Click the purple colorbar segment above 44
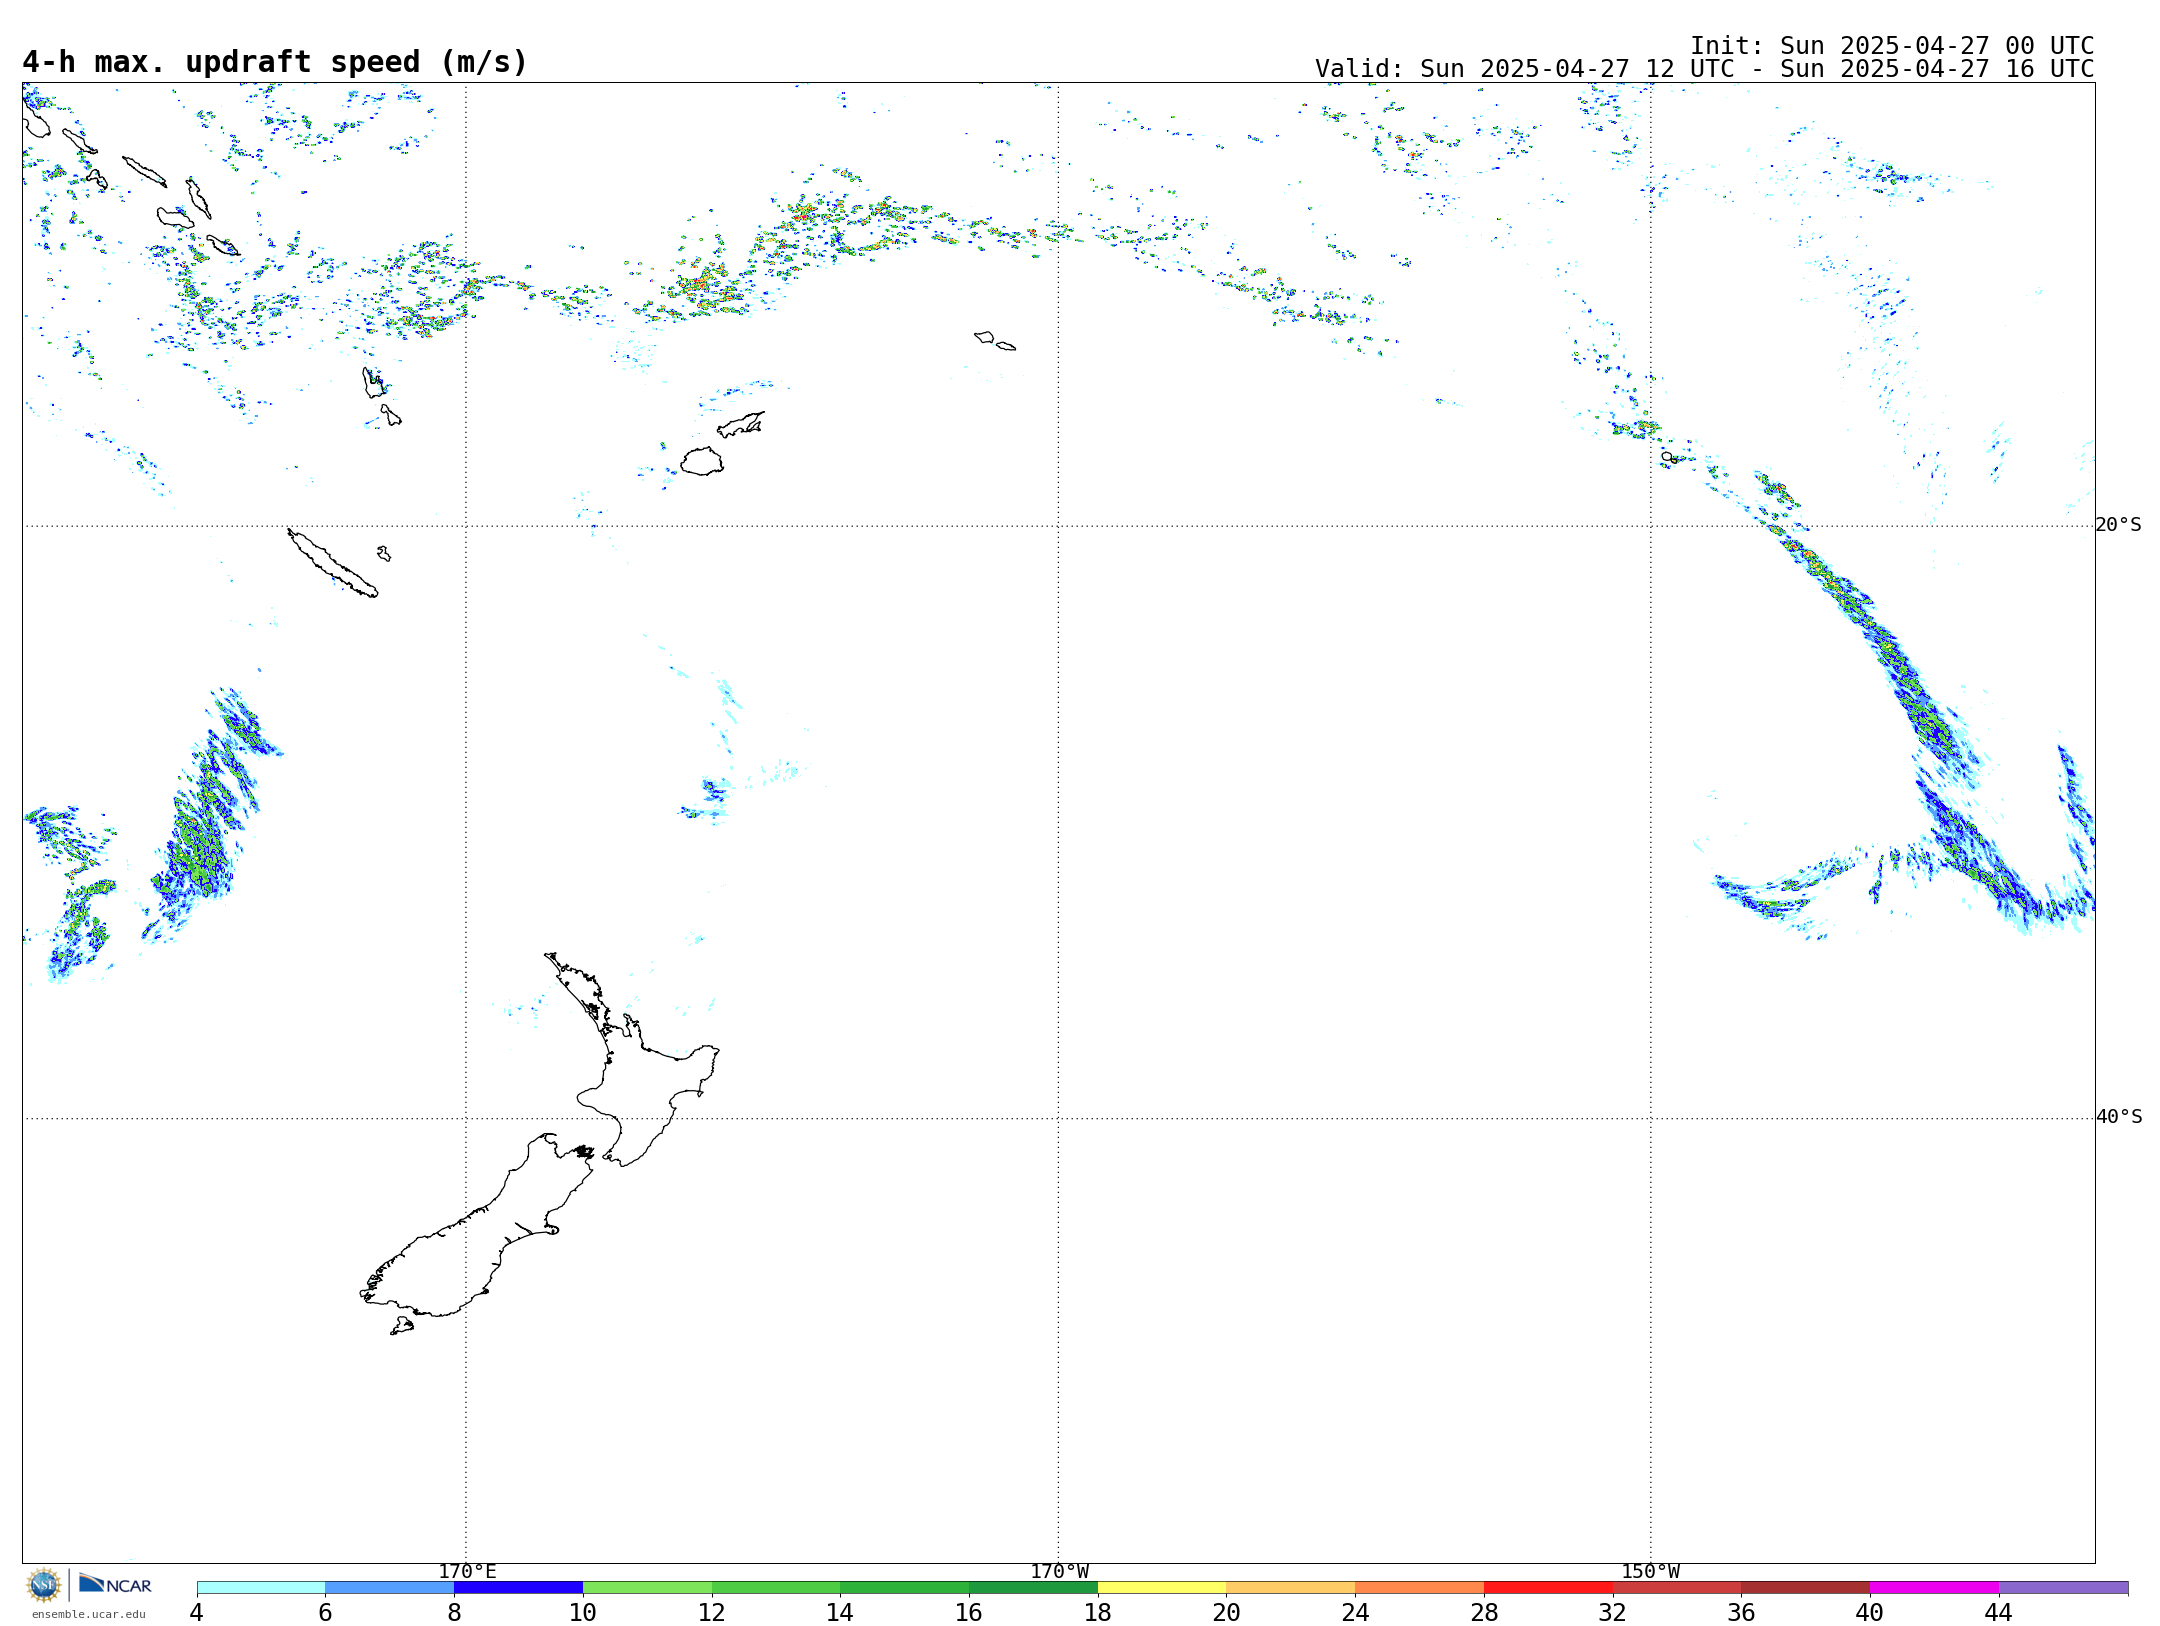2160x1626 pixels. 2063,1588
